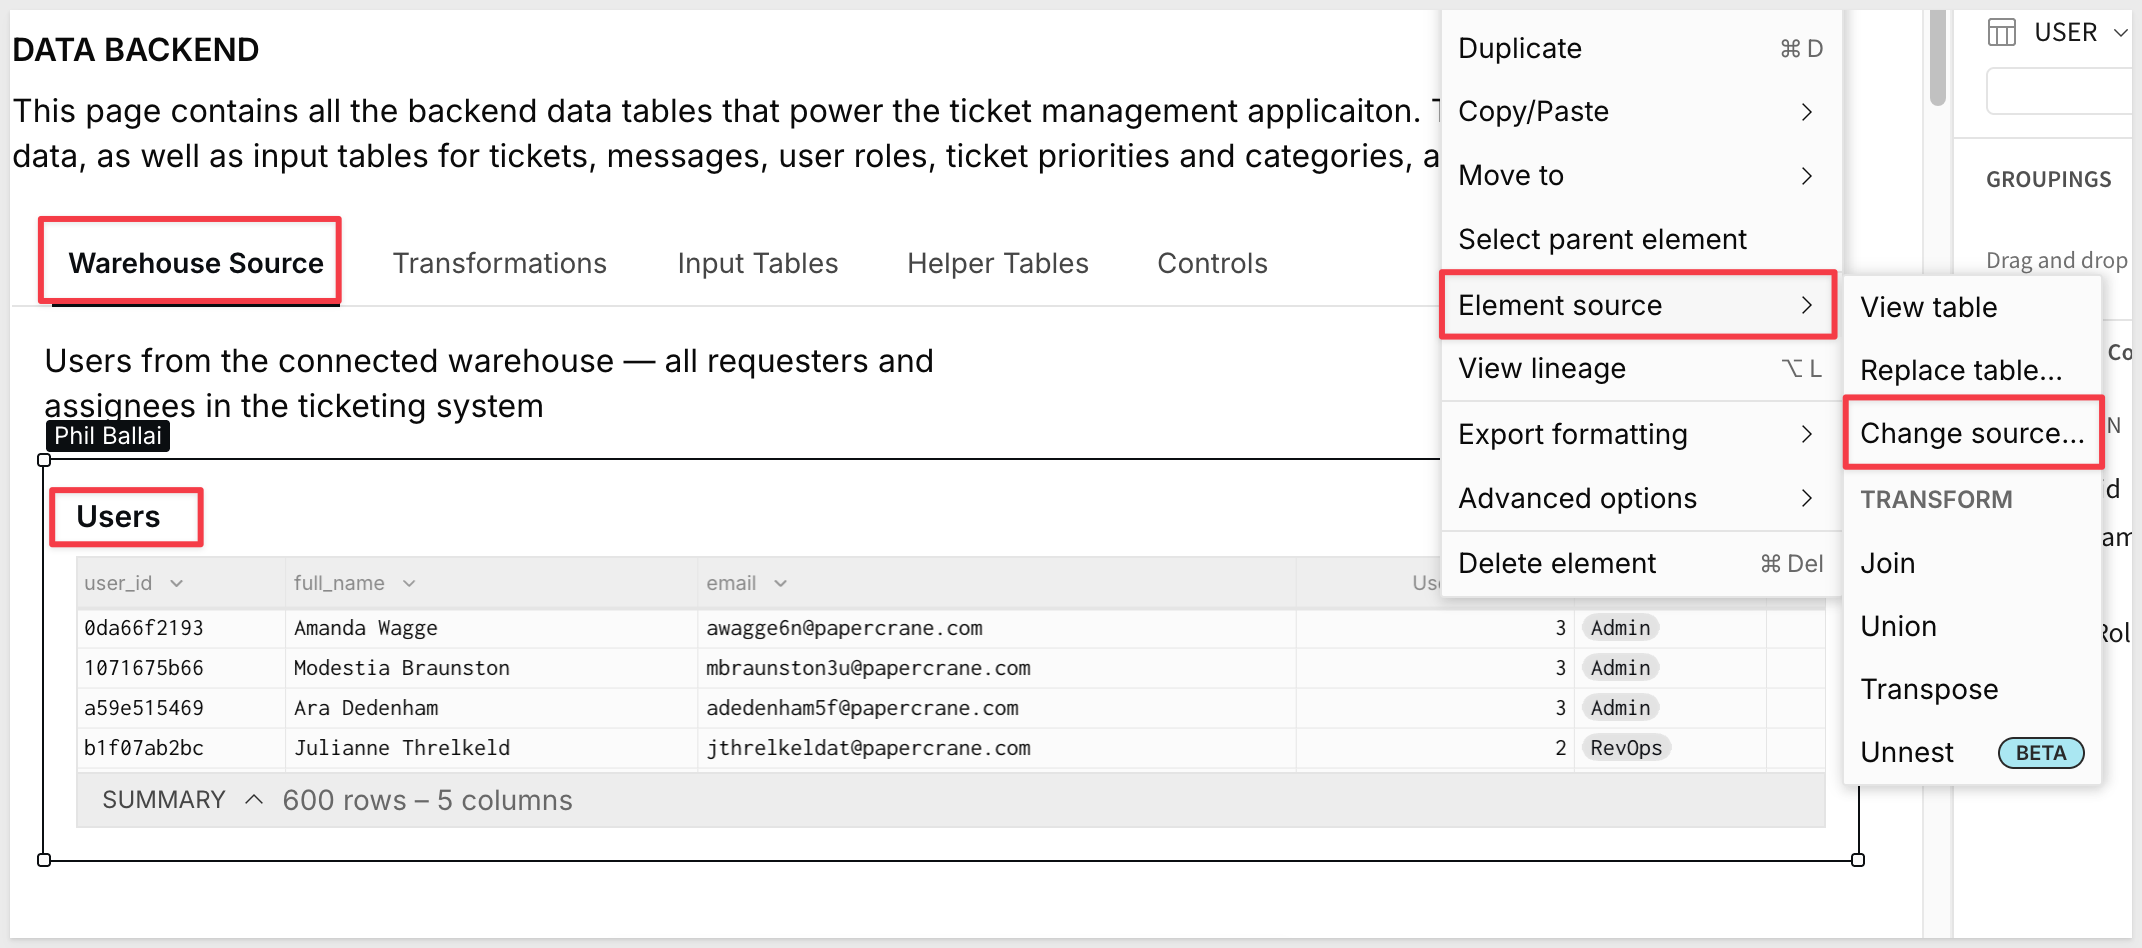
Task: Select the cell 0da66f2193
Action: pos(144,628)
